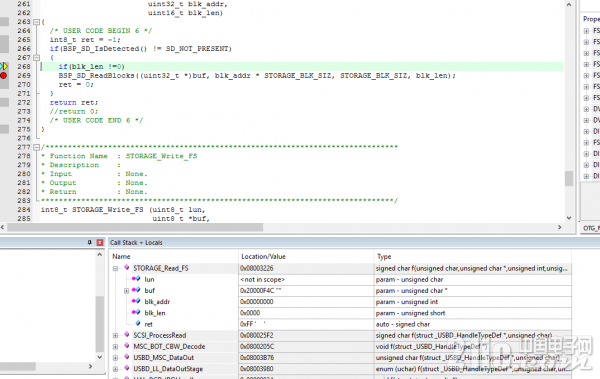The width and height of the screenshot is (600, 379).
Task: Click the type 'param - unsigned short'
Action: click(x=410, y=313)
